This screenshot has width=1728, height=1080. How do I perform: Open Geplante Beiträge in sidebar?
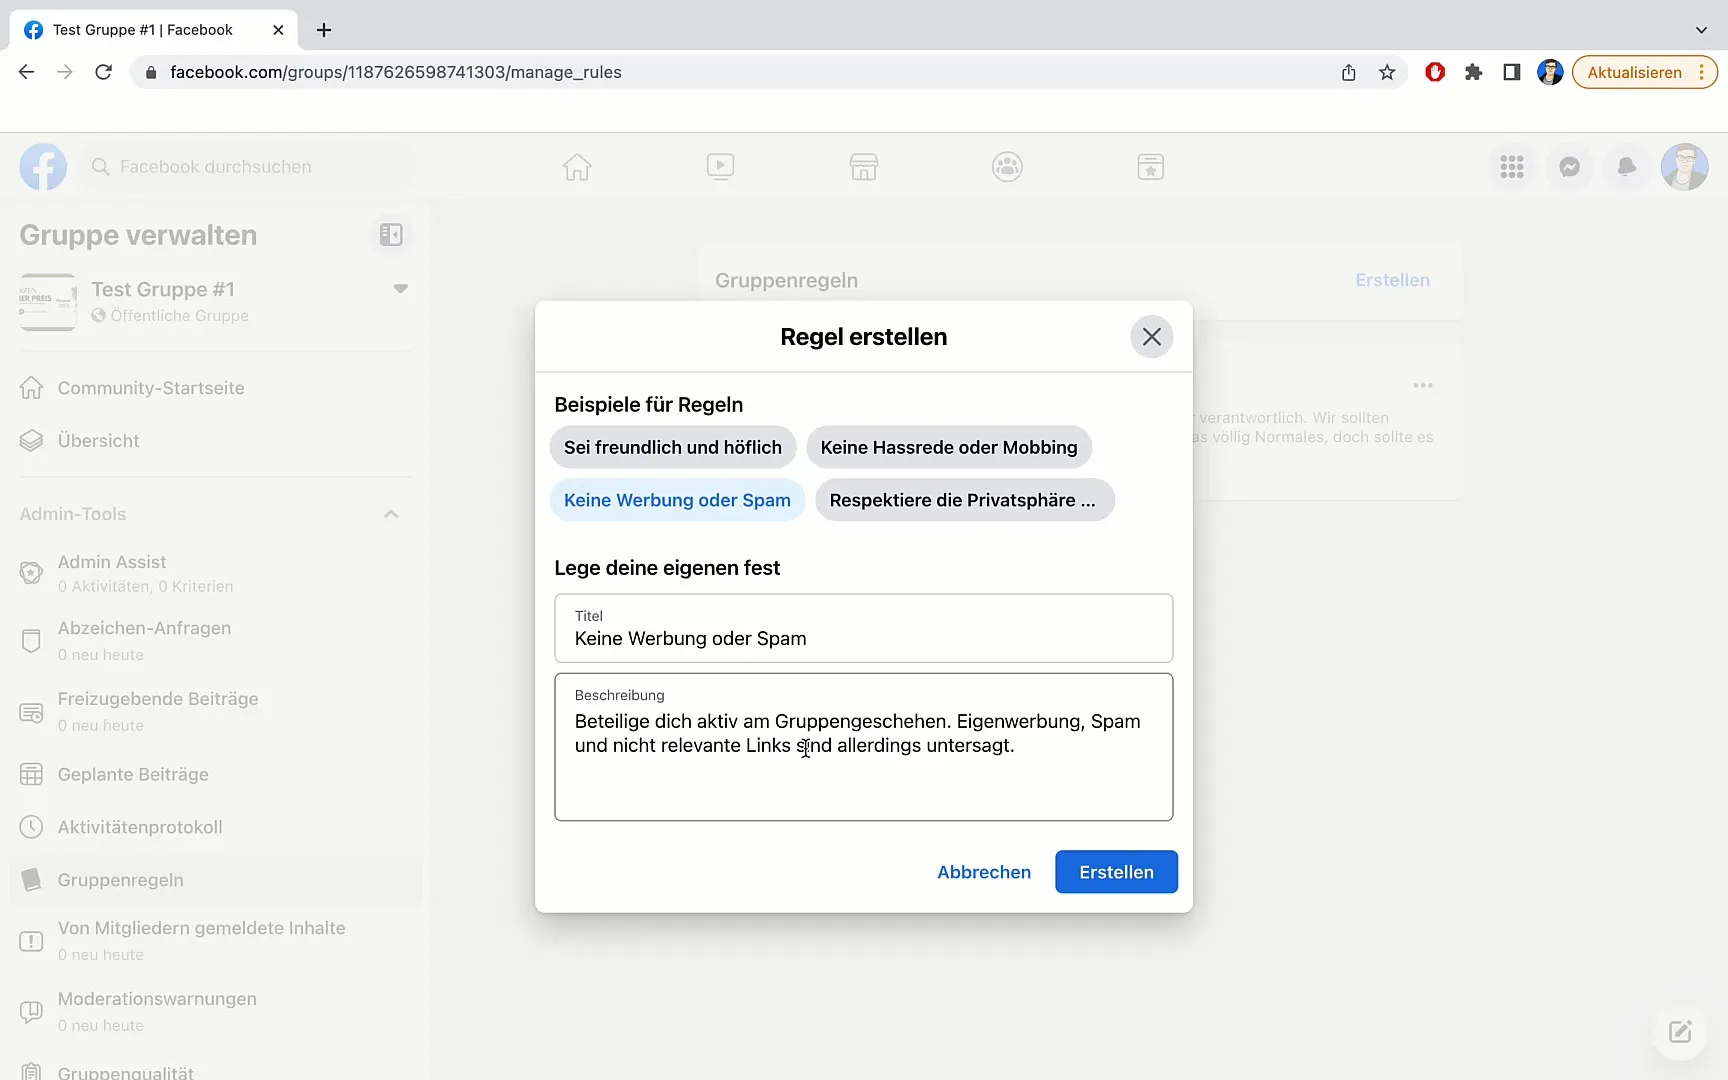click(x=215, y=774)
